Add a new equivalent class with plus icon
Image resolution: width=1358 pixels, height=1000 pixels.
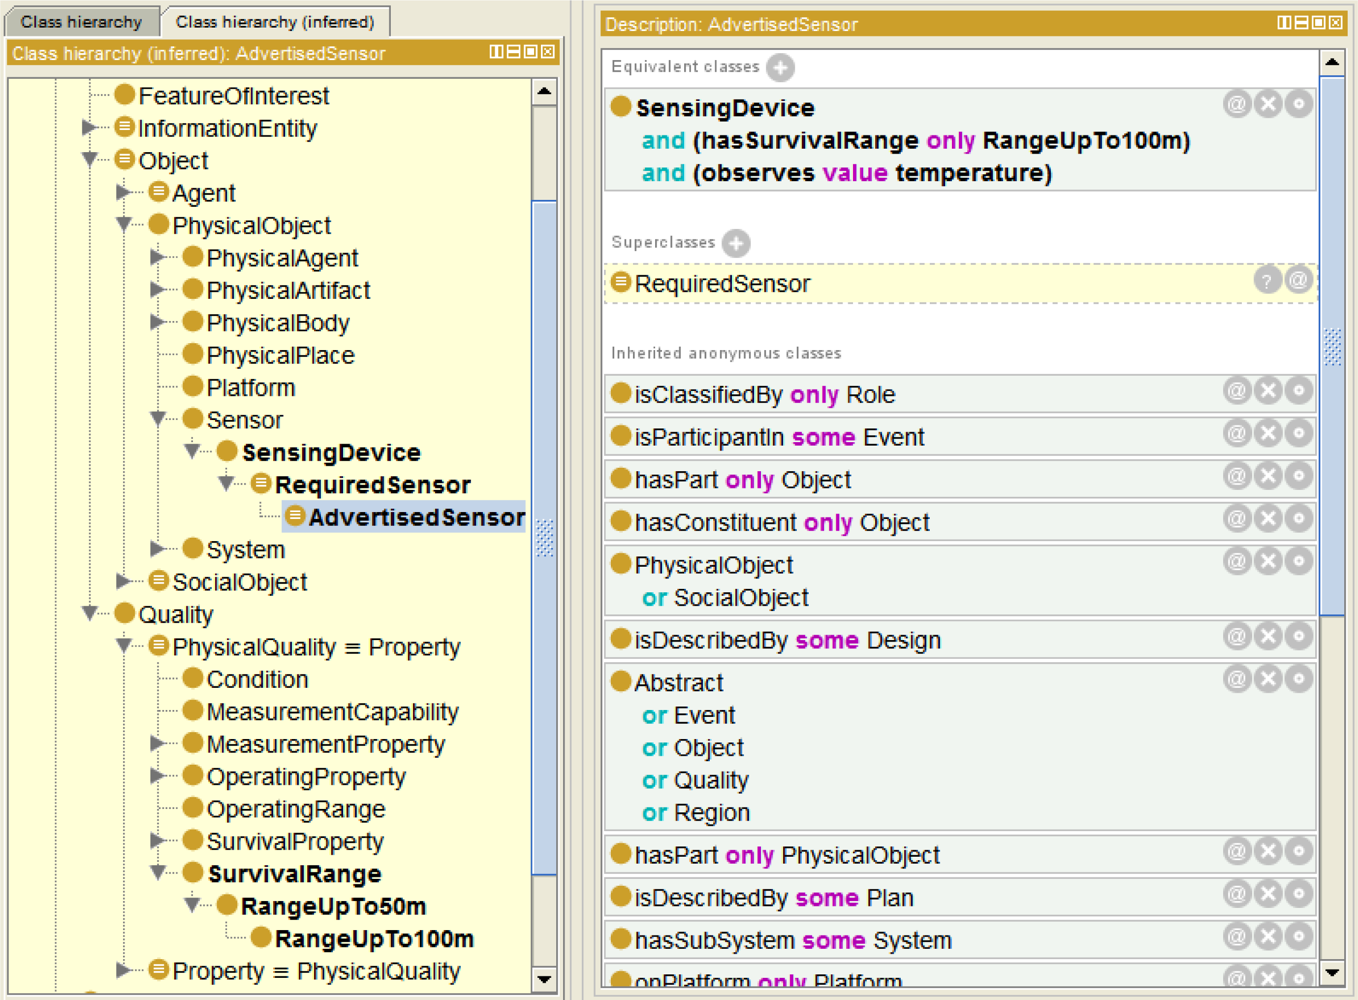click(780, 67)
